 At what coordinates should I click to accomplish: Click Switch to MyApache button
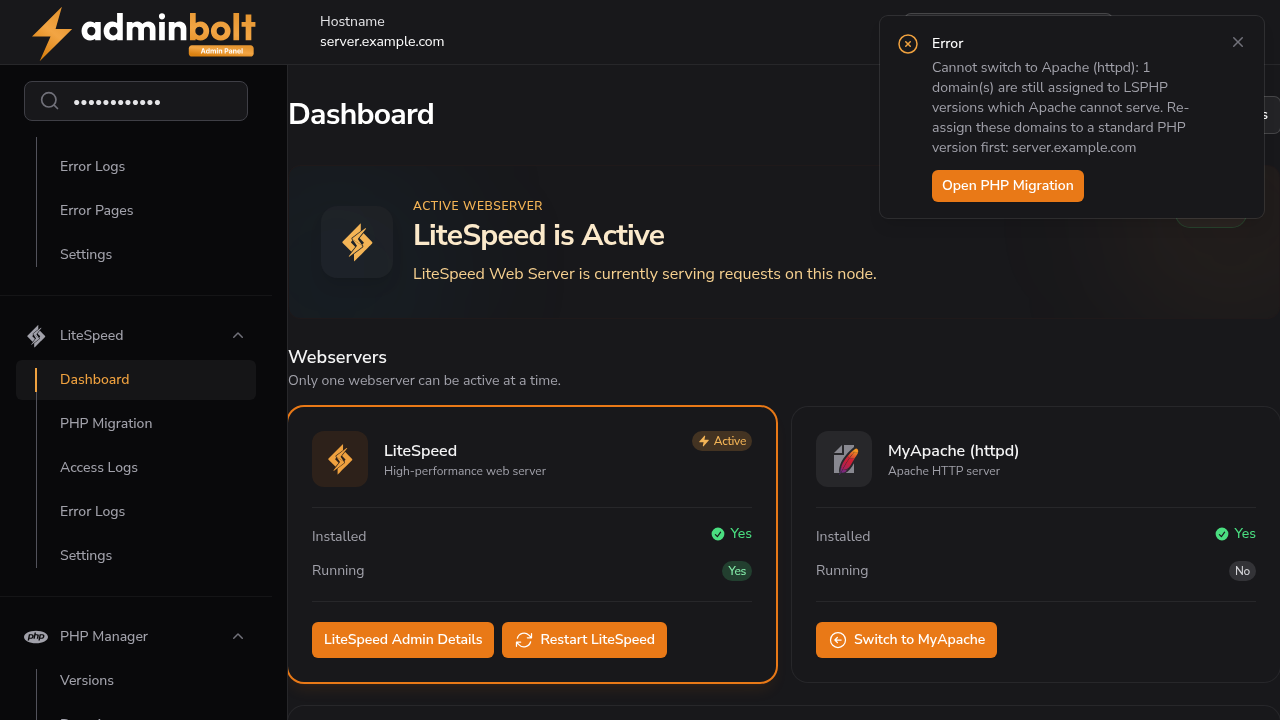tap(906, 640)
